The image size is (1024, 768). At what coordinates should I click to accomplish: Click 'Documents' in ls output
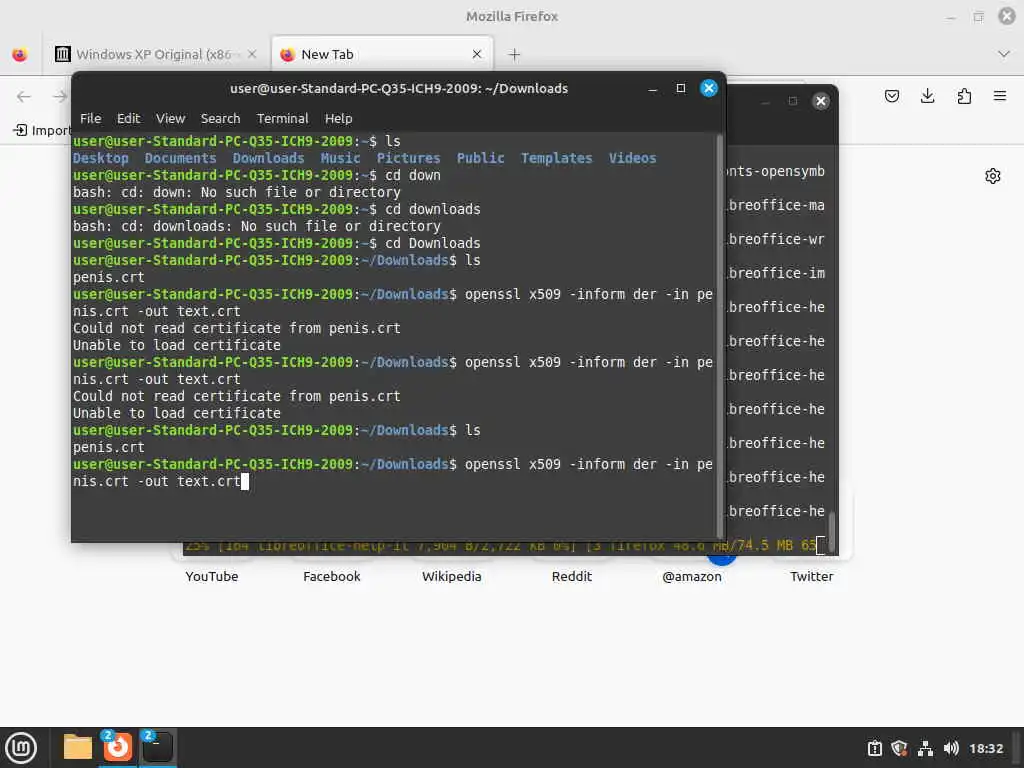pyautogui.click(x=180, y=158)
